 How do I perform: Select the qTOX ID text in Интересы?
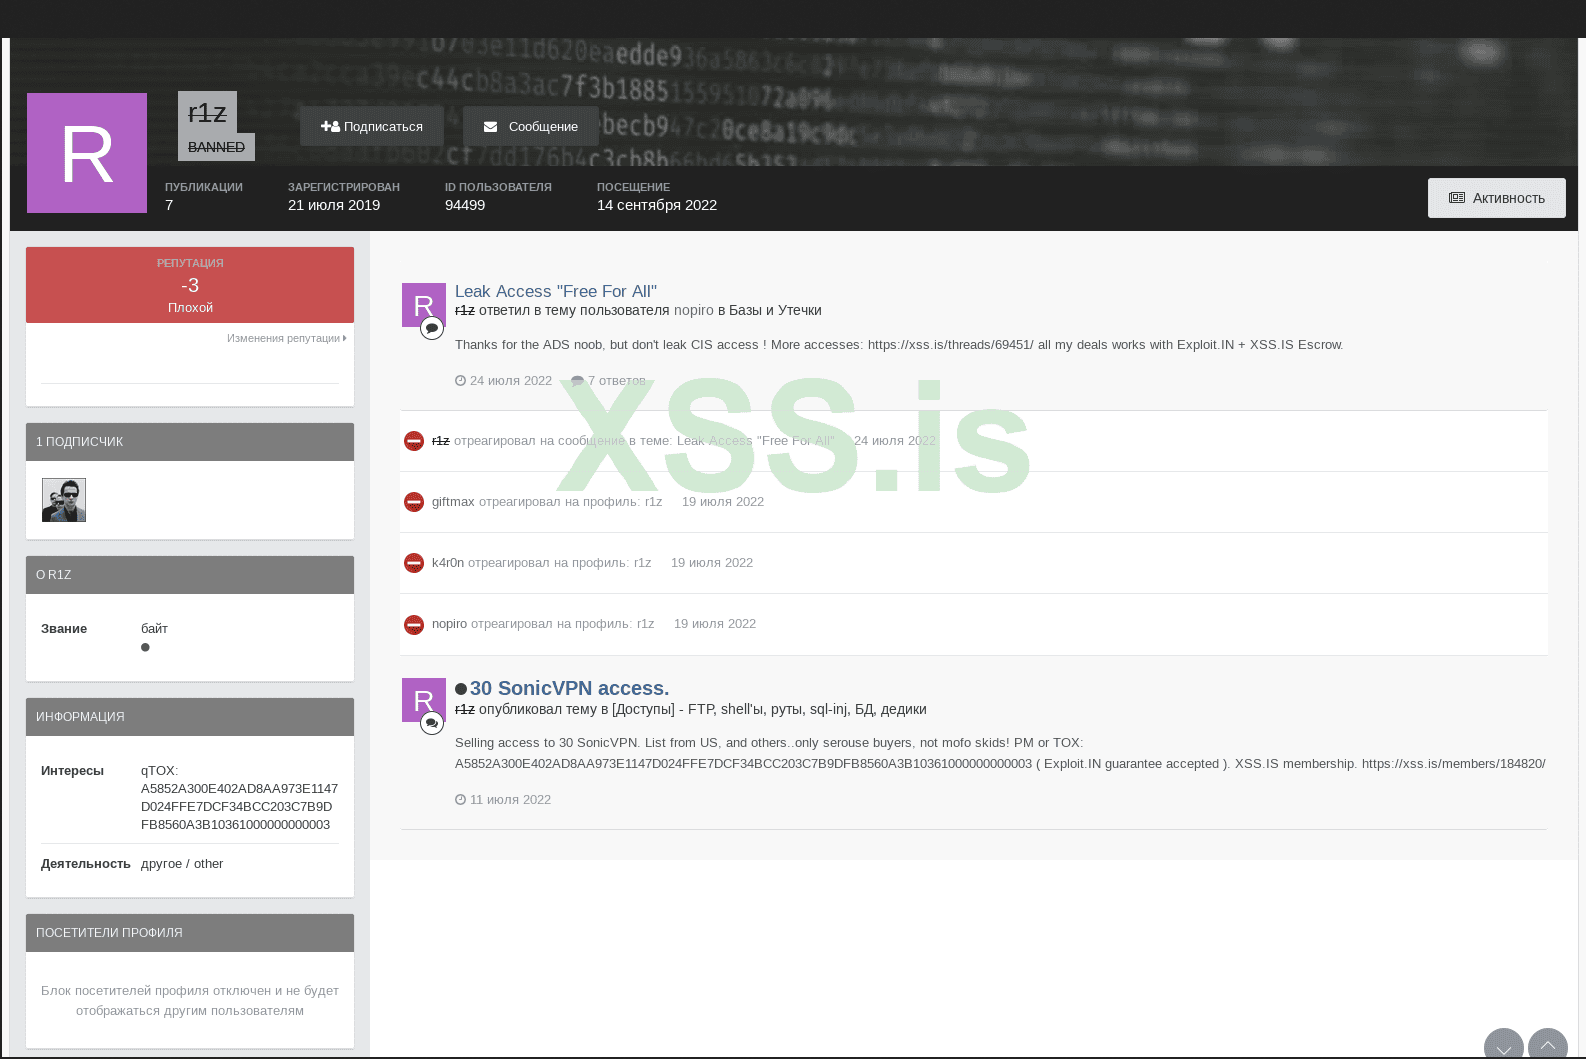239,798
